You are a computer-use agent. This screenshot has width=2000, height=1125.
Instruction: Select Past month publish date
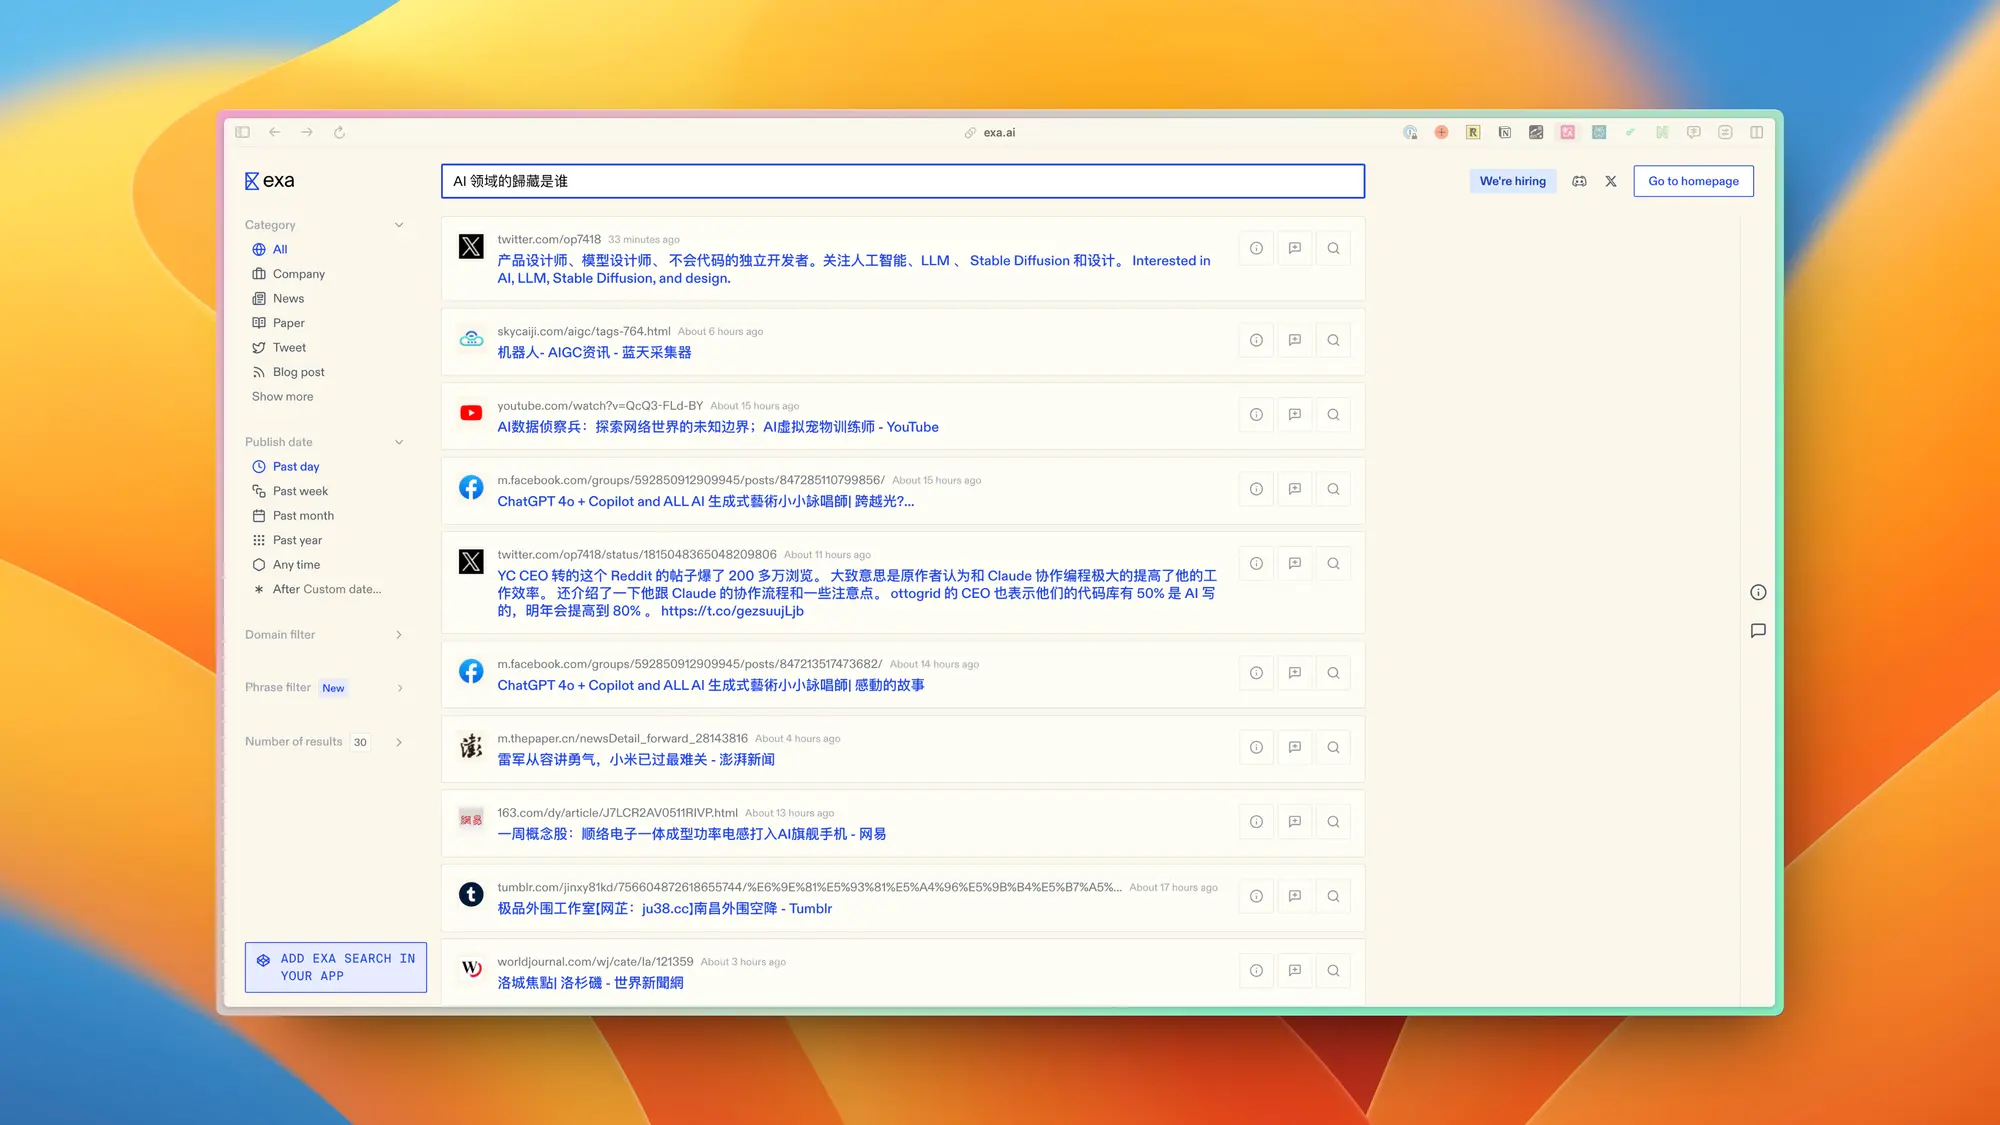coord(302,515)
